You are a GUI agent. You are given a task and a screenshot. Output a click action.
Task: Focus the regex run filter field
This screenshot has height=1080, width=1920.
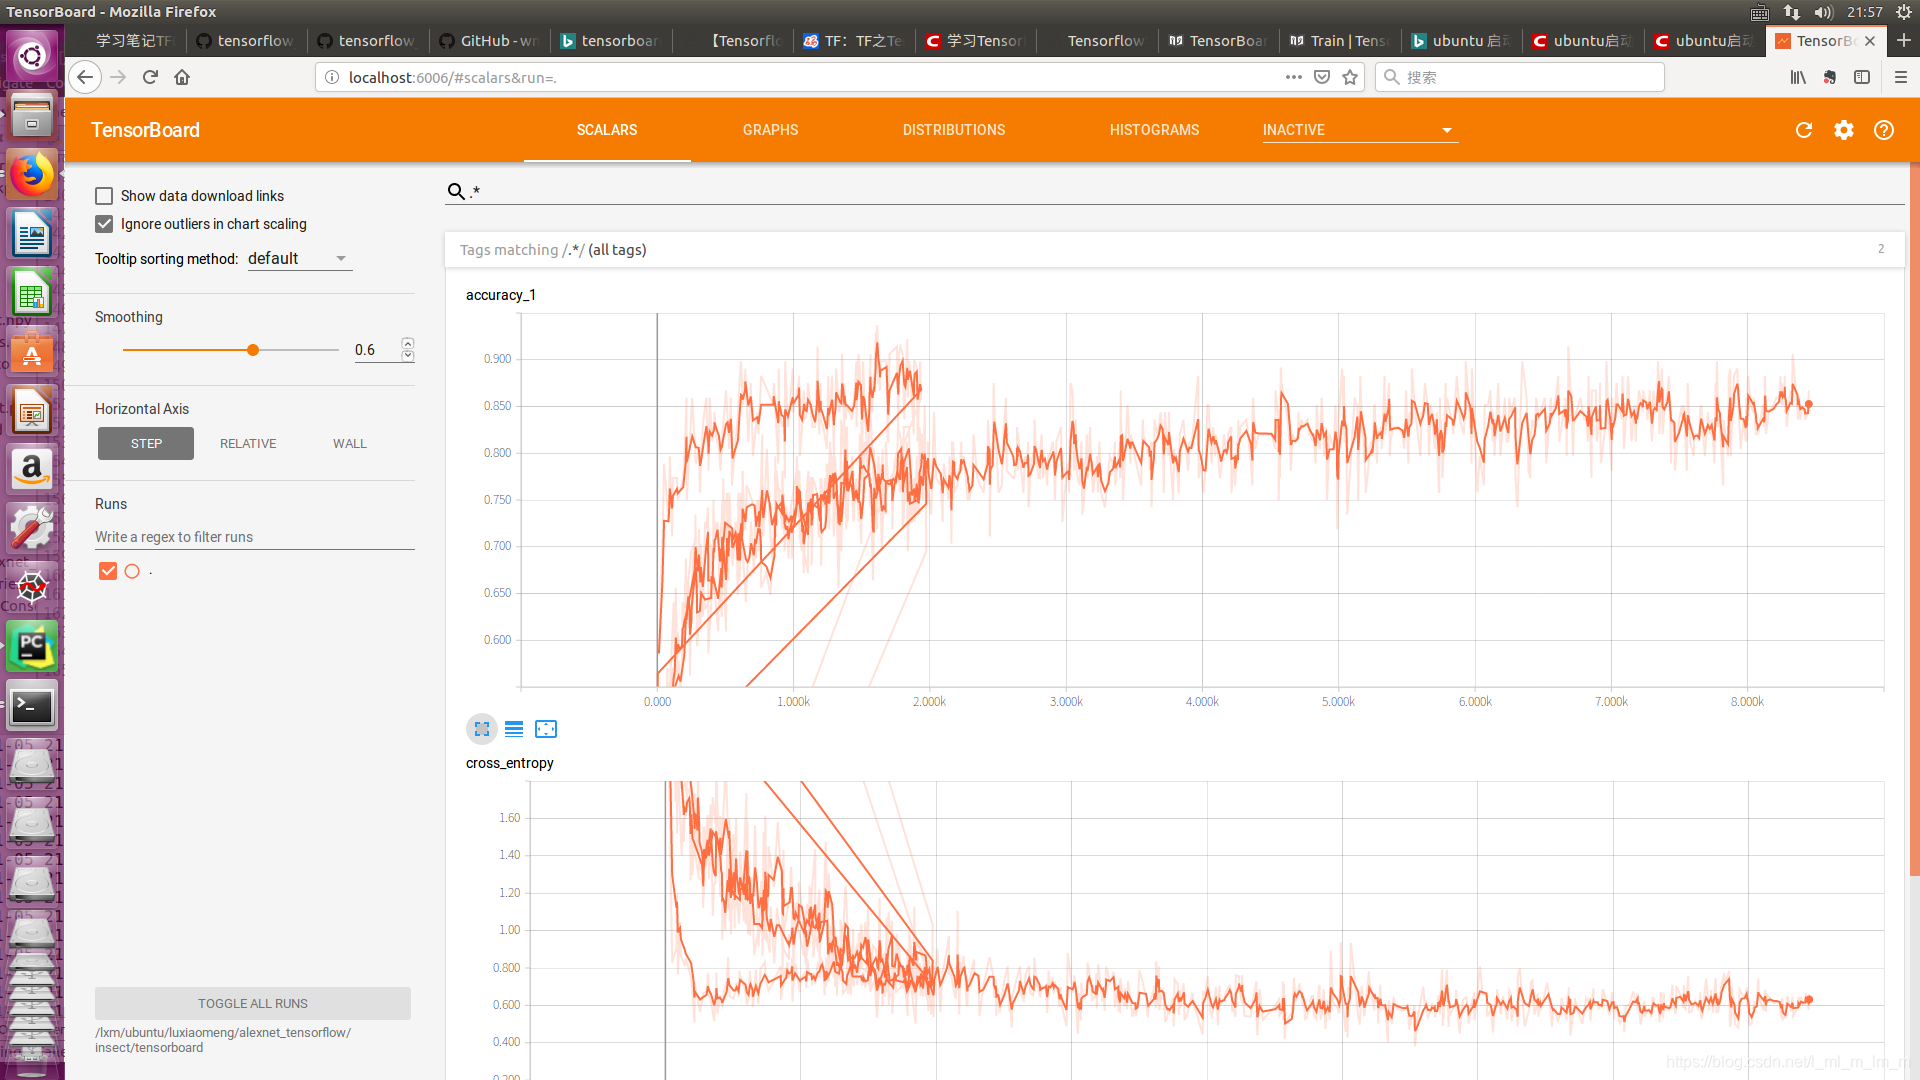coord(255,537)
